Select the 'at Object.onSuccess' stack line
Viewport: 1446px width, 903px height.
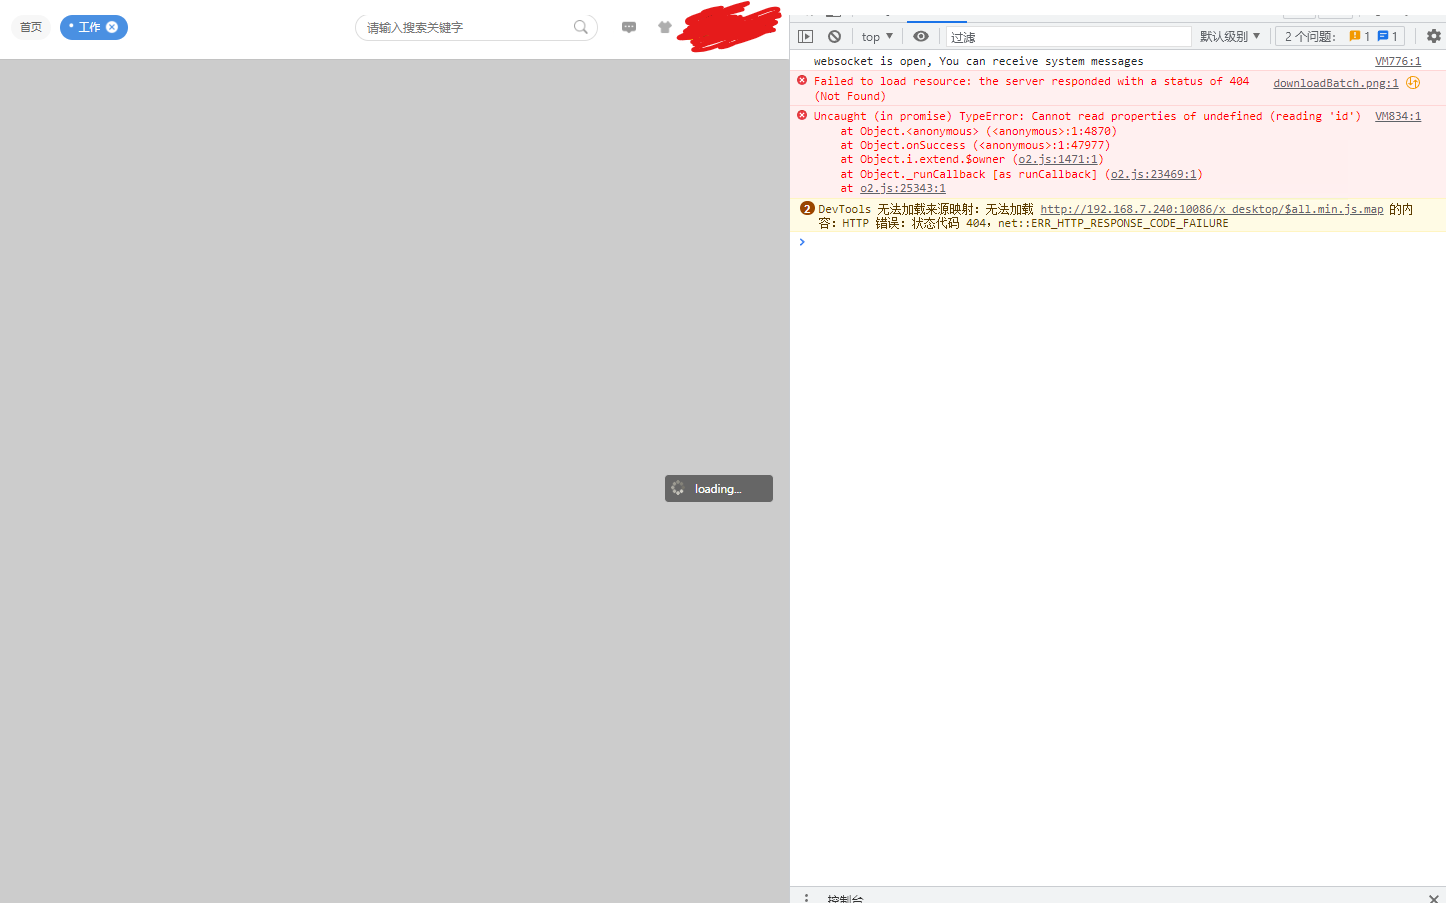975,145
